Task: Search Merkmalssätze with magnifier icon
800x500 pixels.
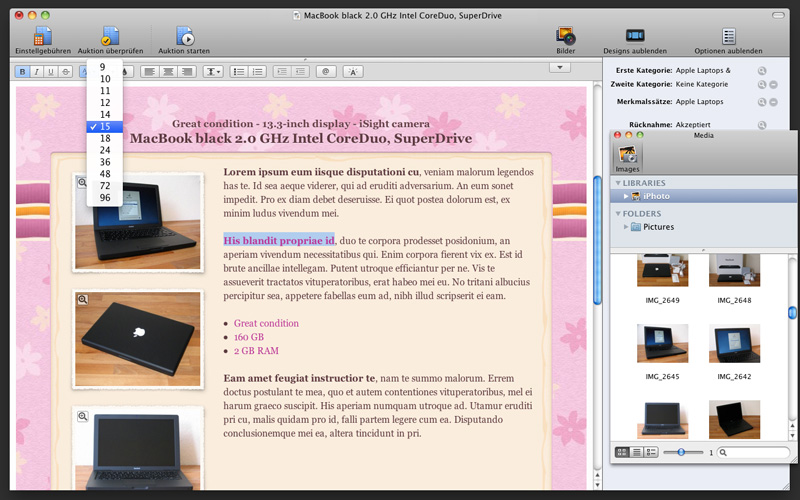Action: pos(762,102)
